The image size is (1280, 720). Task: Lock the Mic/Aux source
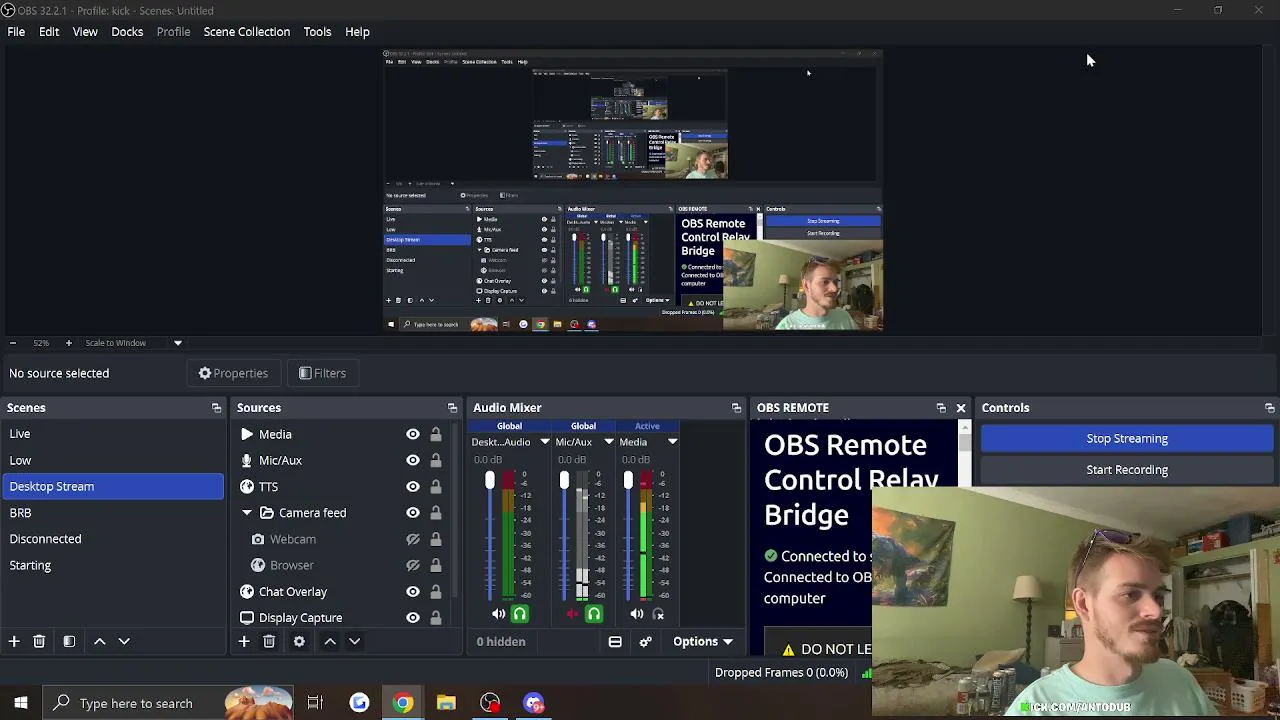click(x=435, y=460)
